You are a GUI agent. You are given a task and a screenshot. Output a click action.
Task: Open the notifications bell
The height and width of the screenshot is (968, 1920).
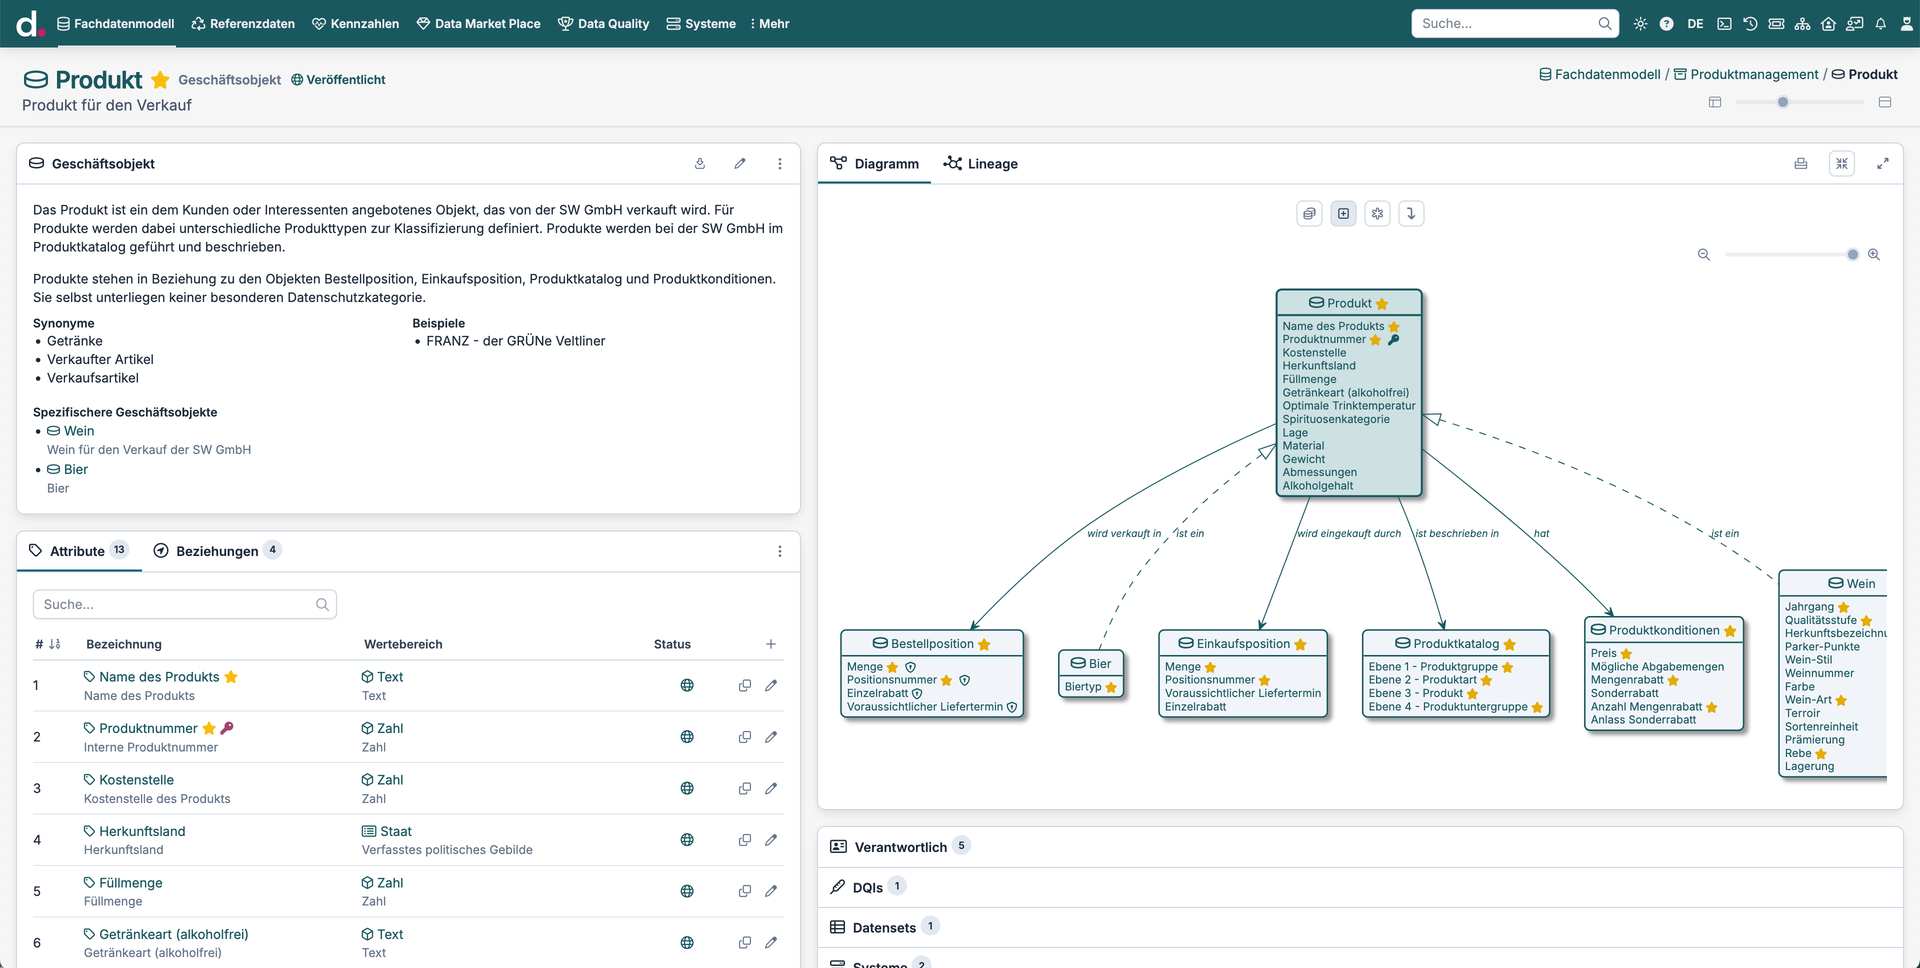1880,24
